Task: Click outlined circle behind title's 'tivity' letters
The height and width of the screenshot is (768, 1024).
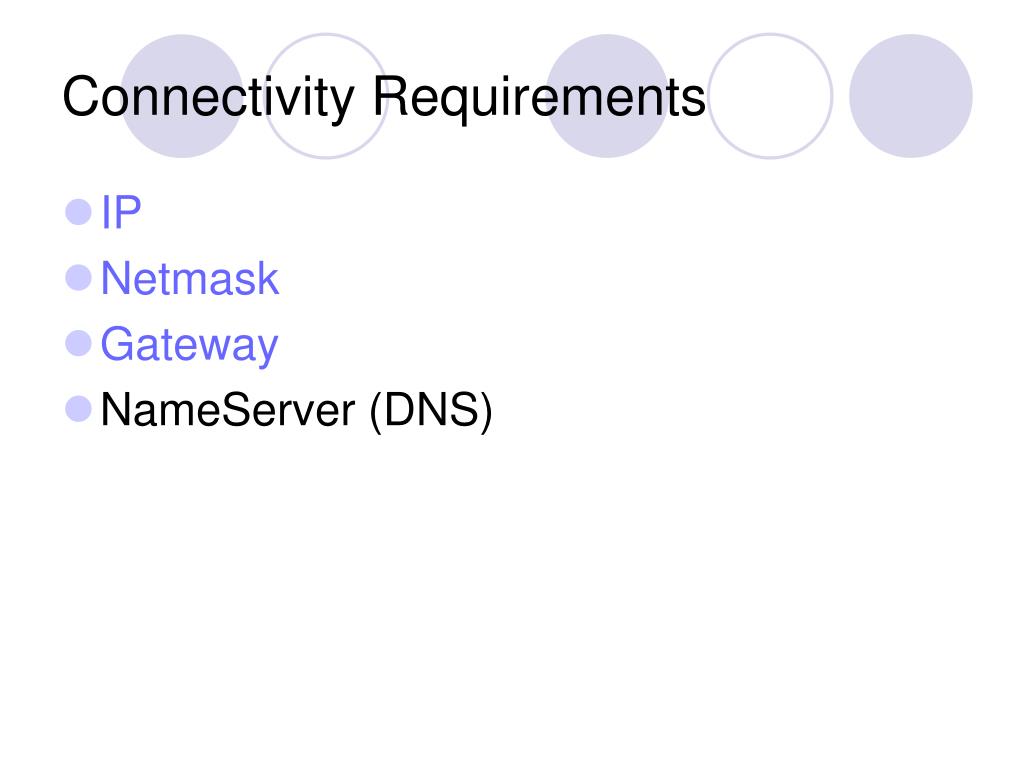Action: (326, 96)
